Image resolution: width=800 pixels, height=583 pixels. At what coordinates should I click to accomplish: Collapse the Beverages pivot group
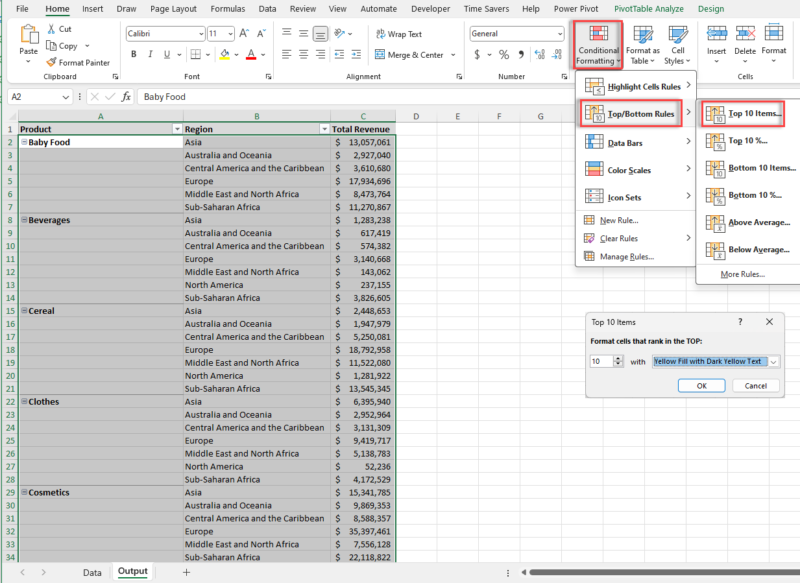(24, 220)
